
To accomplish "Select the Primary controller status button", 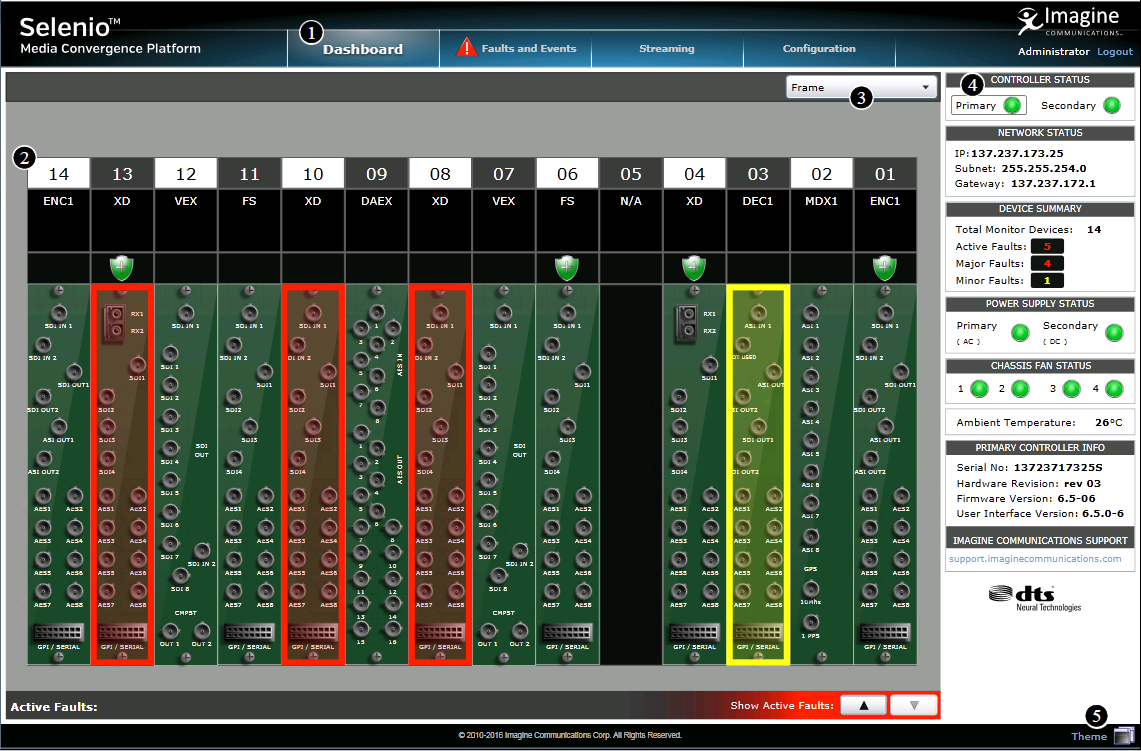I will pyautogui.click(x=988, y=106).
